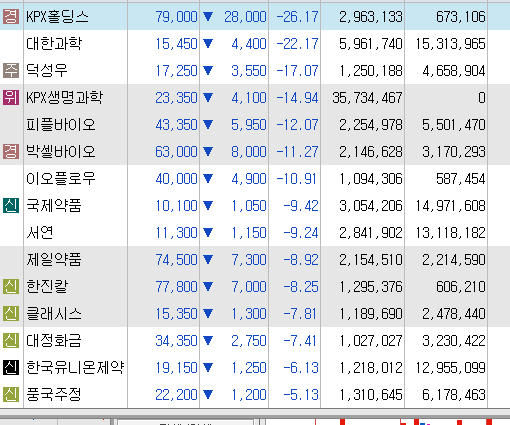510x425 pixels.
Task: Click the 신 badge beside 국제약품
Action: [x=11, y=205]
